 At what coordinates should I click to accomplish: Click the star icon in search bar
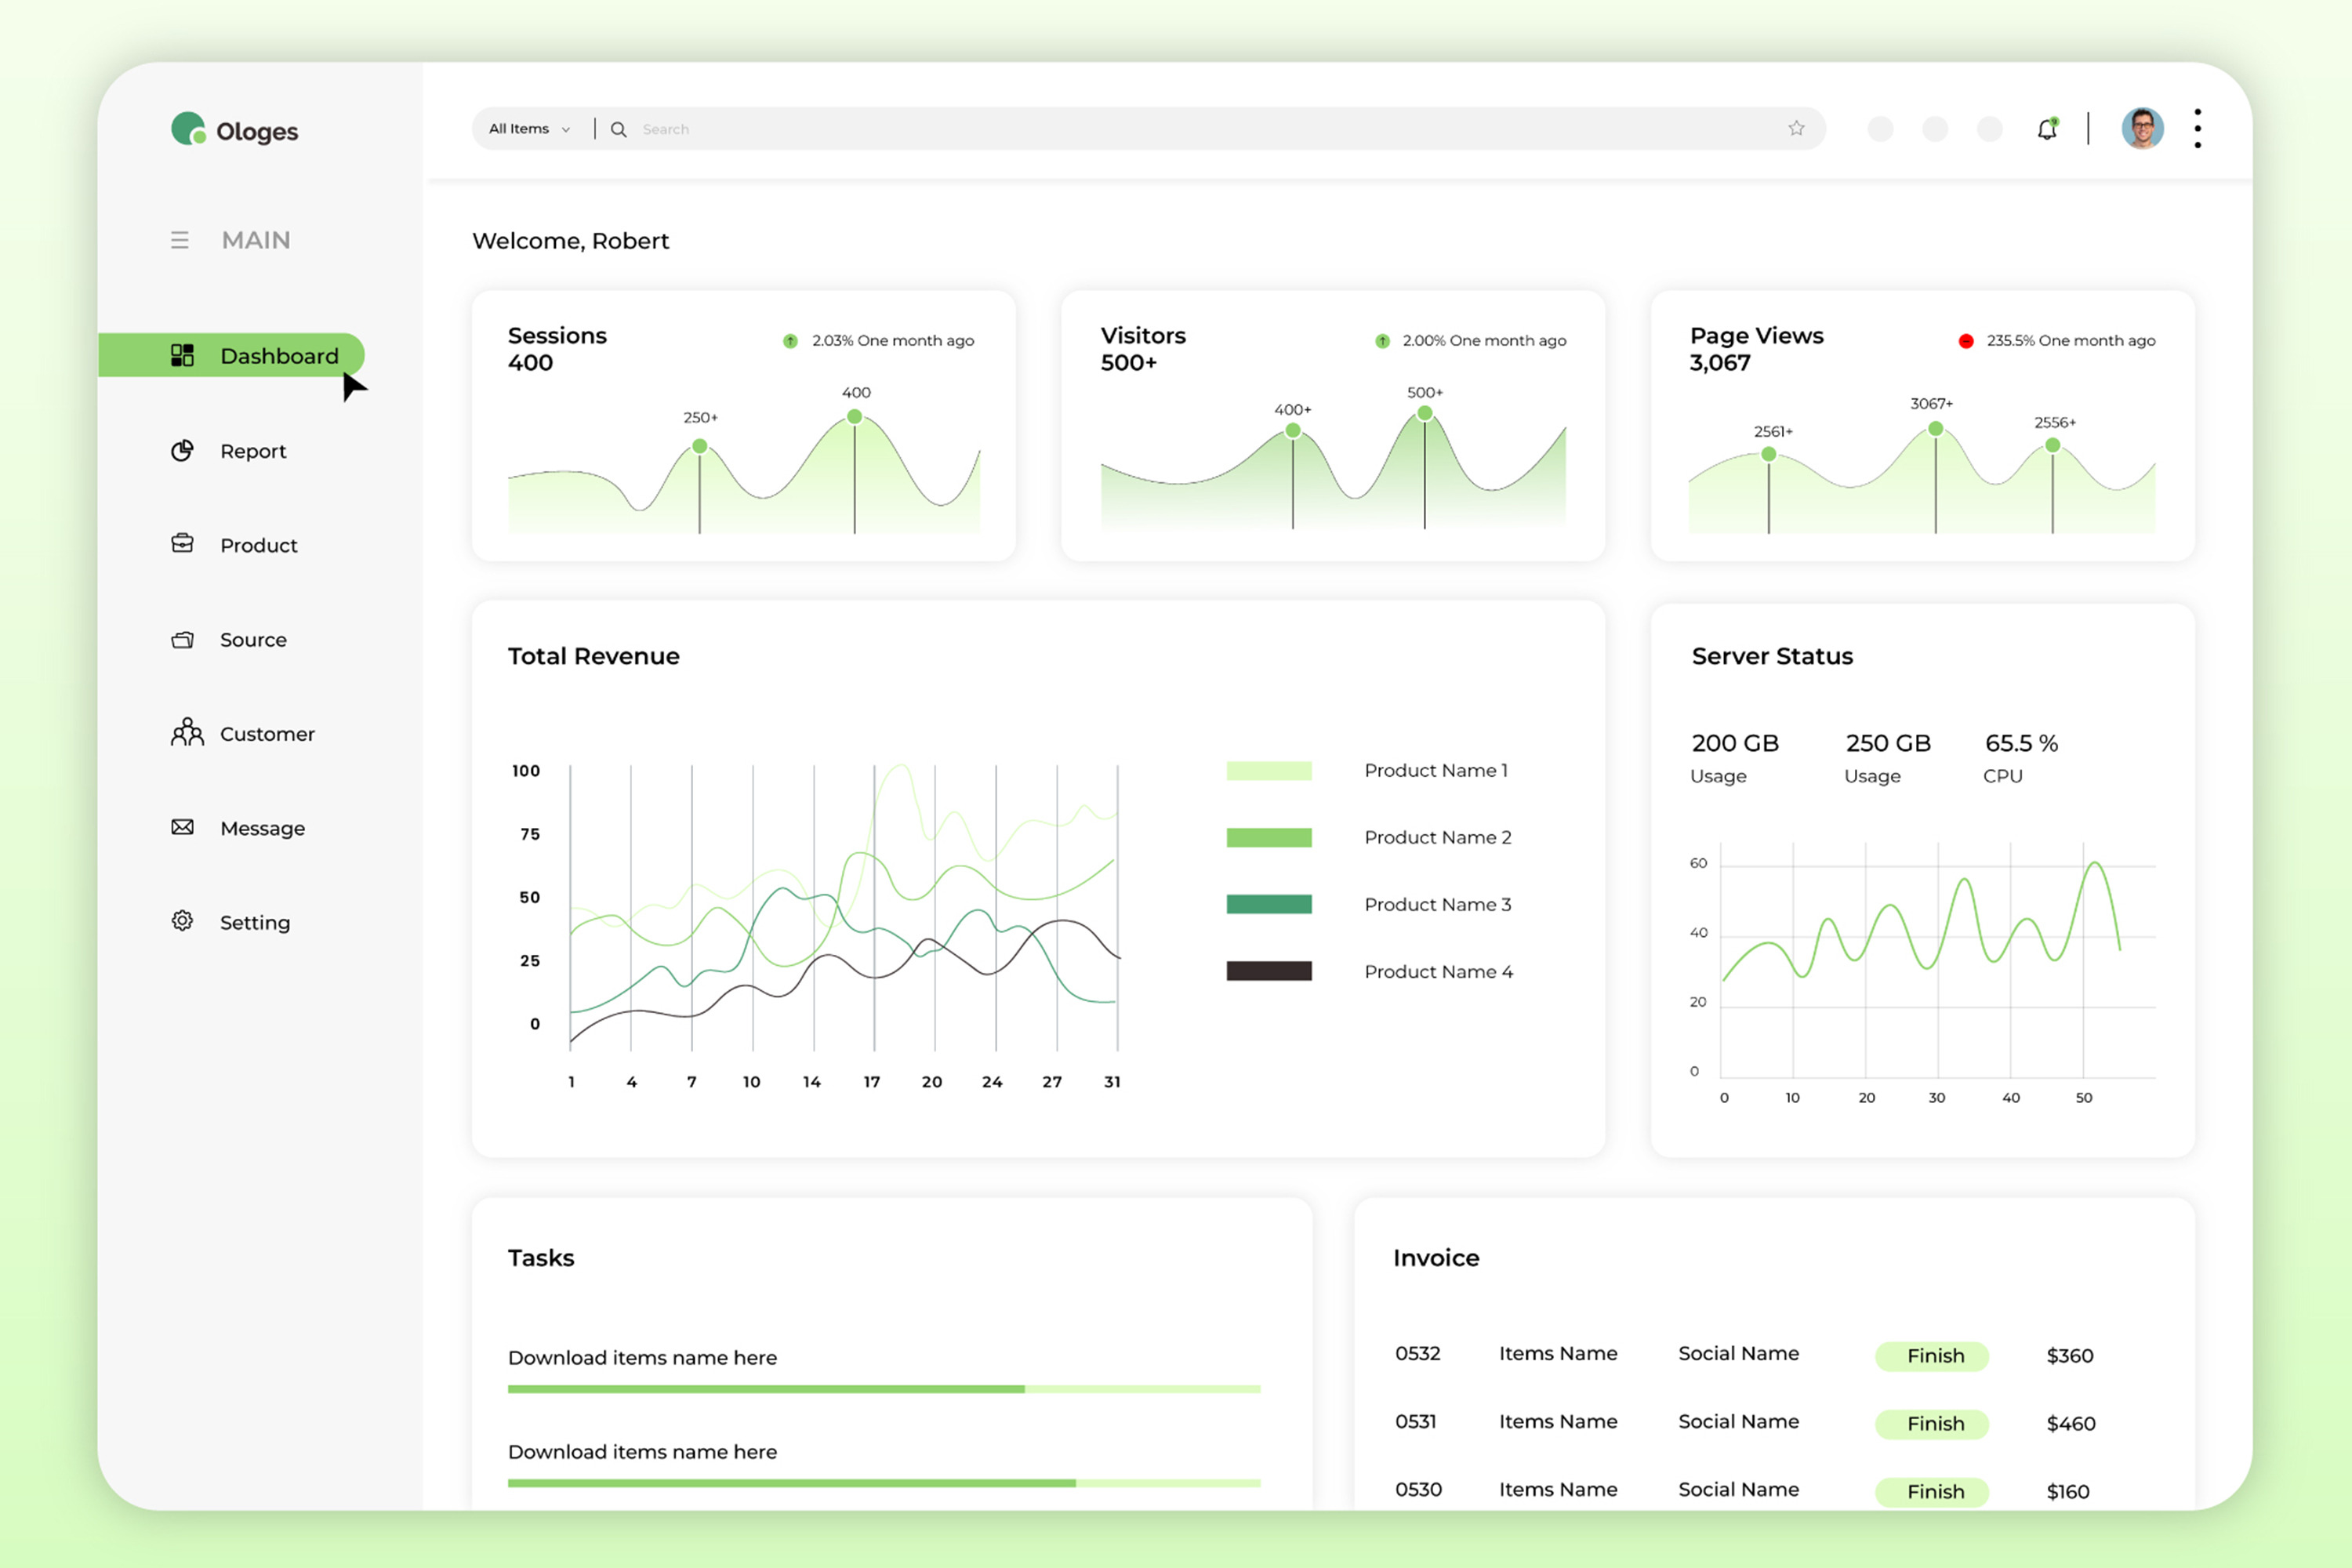point(1796,128)
